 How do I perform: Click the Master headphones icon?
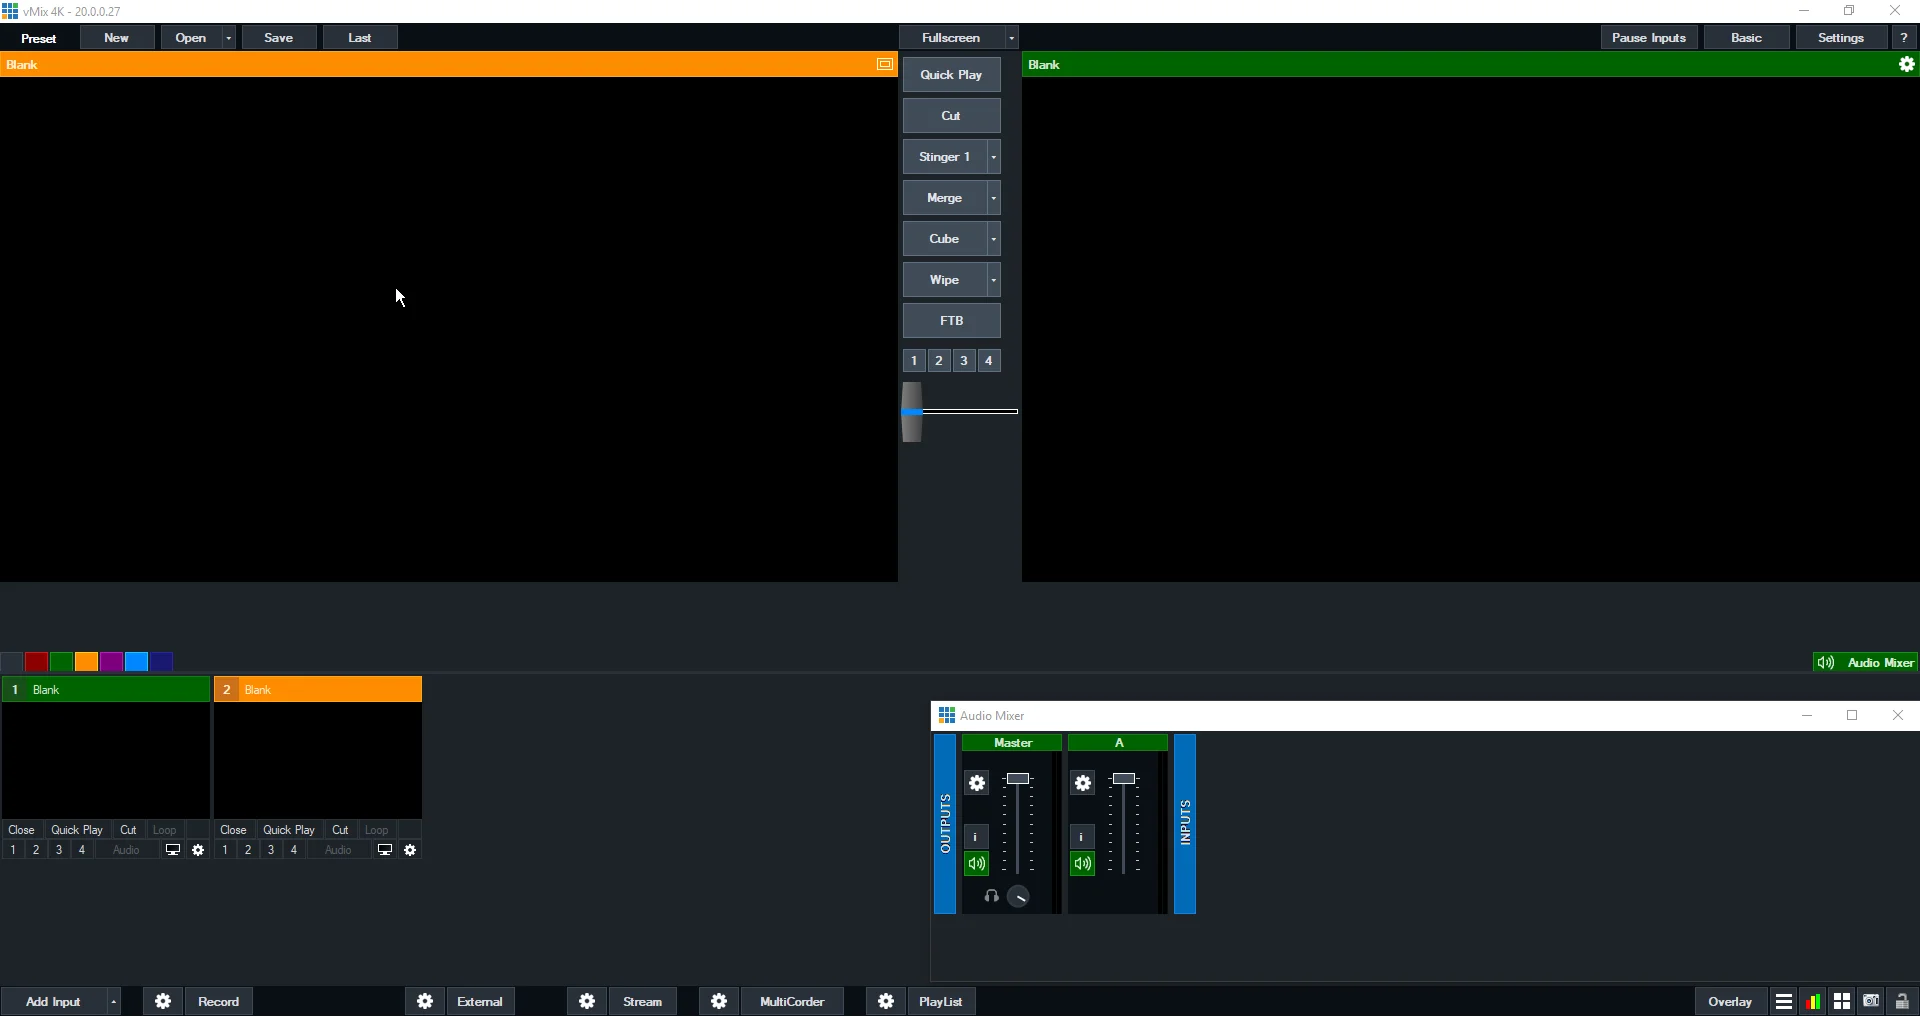(991, 897)
